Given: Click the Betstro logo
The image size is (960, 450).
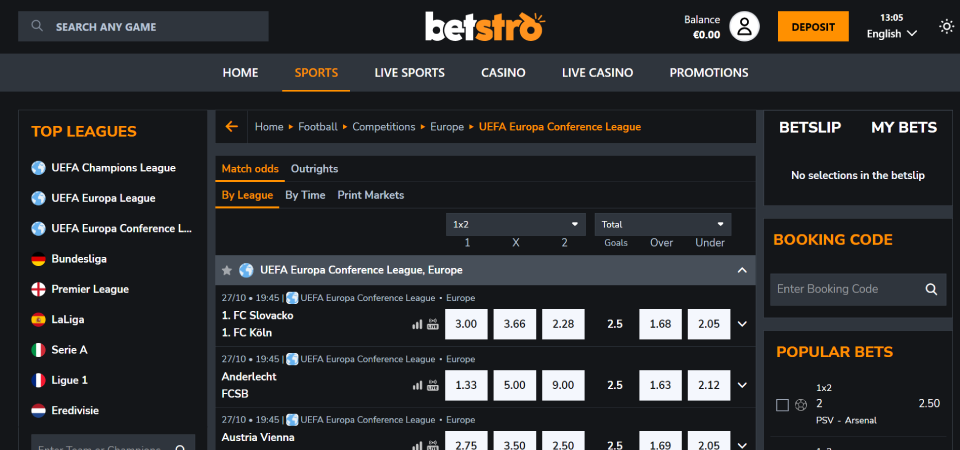Looking at the screenshot, I should click(x=485, y=26).
